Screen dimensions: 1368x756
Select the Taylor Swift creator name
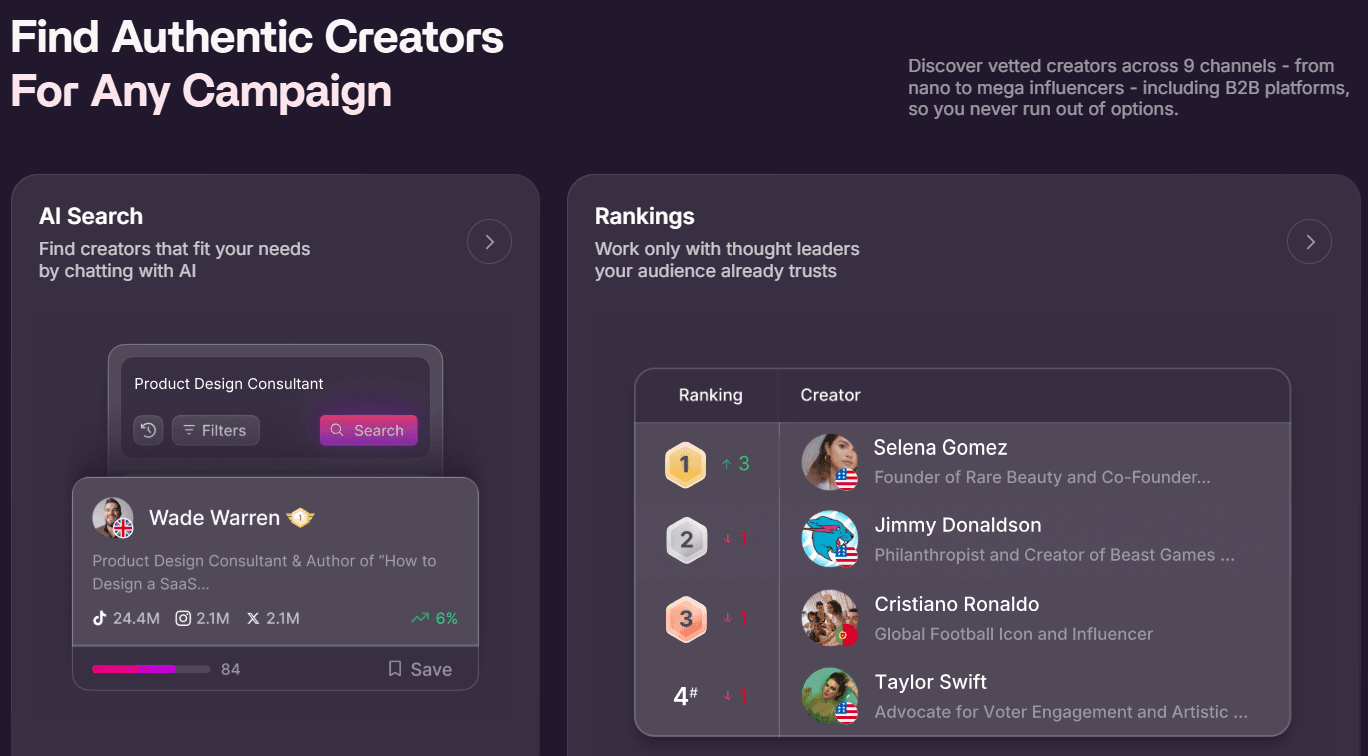click(x=930, y=682)
